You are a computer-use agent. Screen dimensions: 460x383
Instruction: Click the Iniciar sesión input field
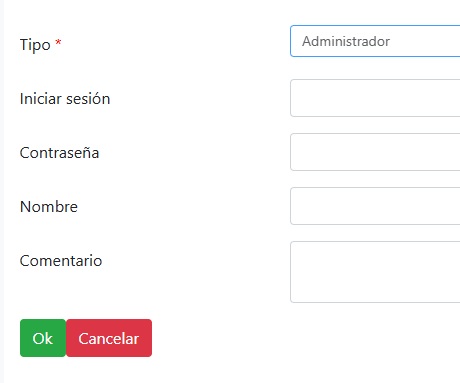point(375,98)
